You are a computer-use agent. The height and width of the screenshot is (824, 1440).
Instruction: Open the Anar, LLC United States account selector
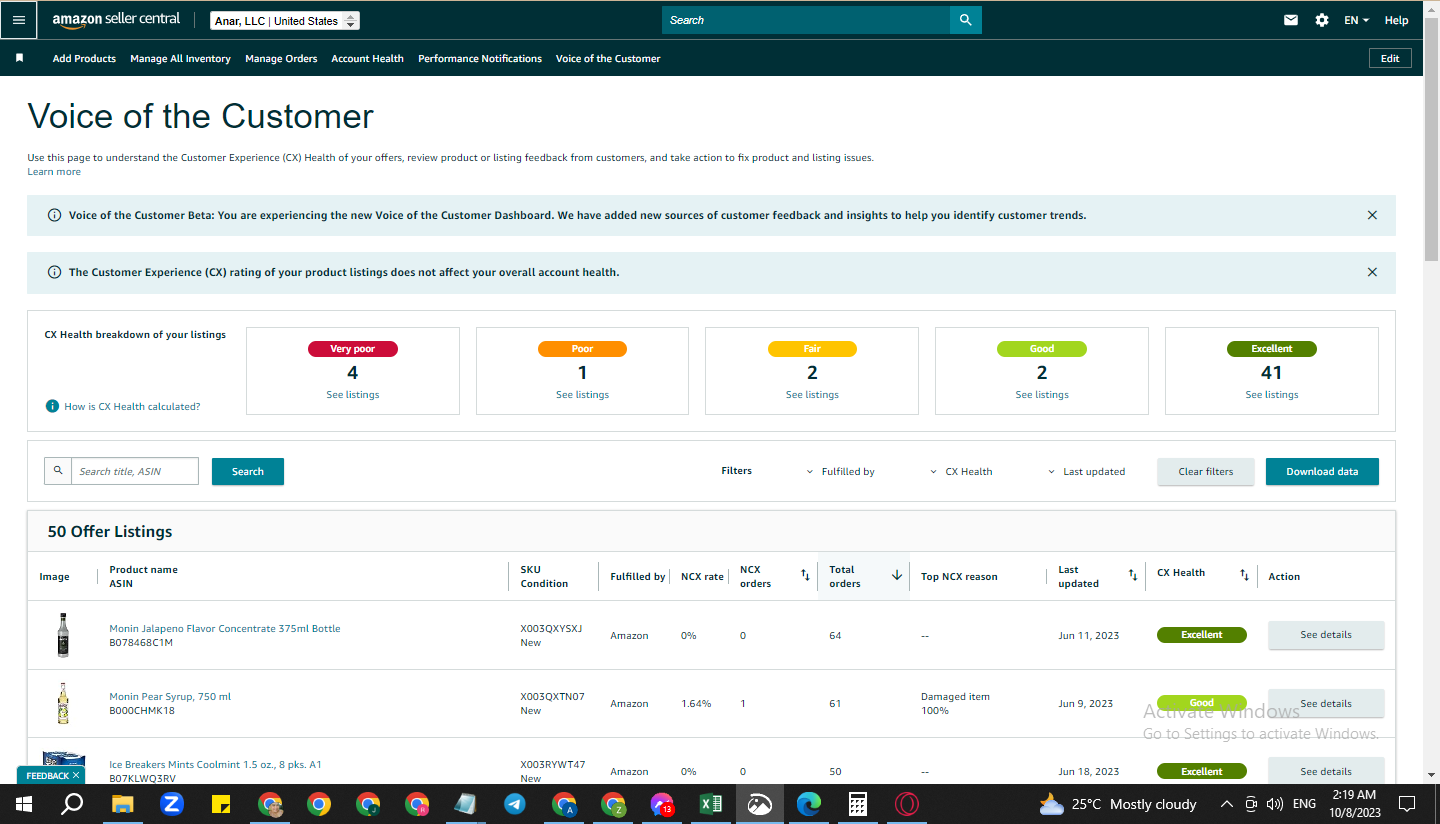tap(285, 21)
